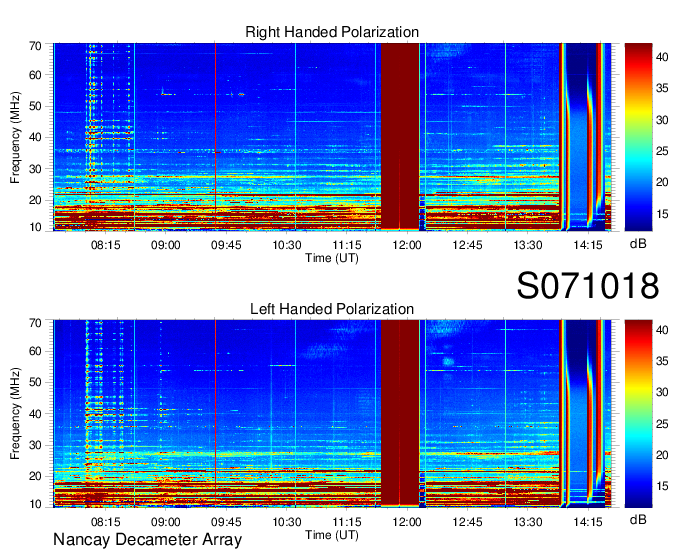This screenshot has width=680, height=552.
Task: Click the 12:45 tick on Right Handed time axis
Action: (x=467, y=245)
